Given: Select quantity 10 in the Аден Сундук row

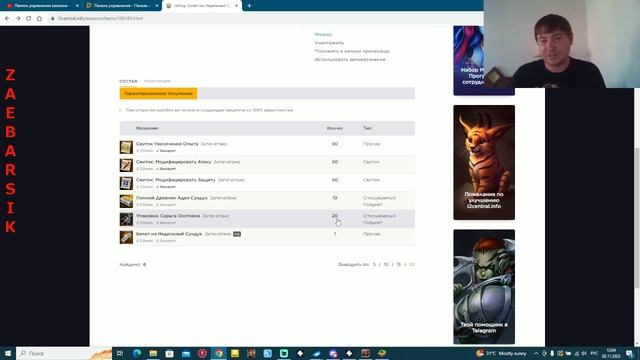Looking at the screenshot, I should click(335, 198).
